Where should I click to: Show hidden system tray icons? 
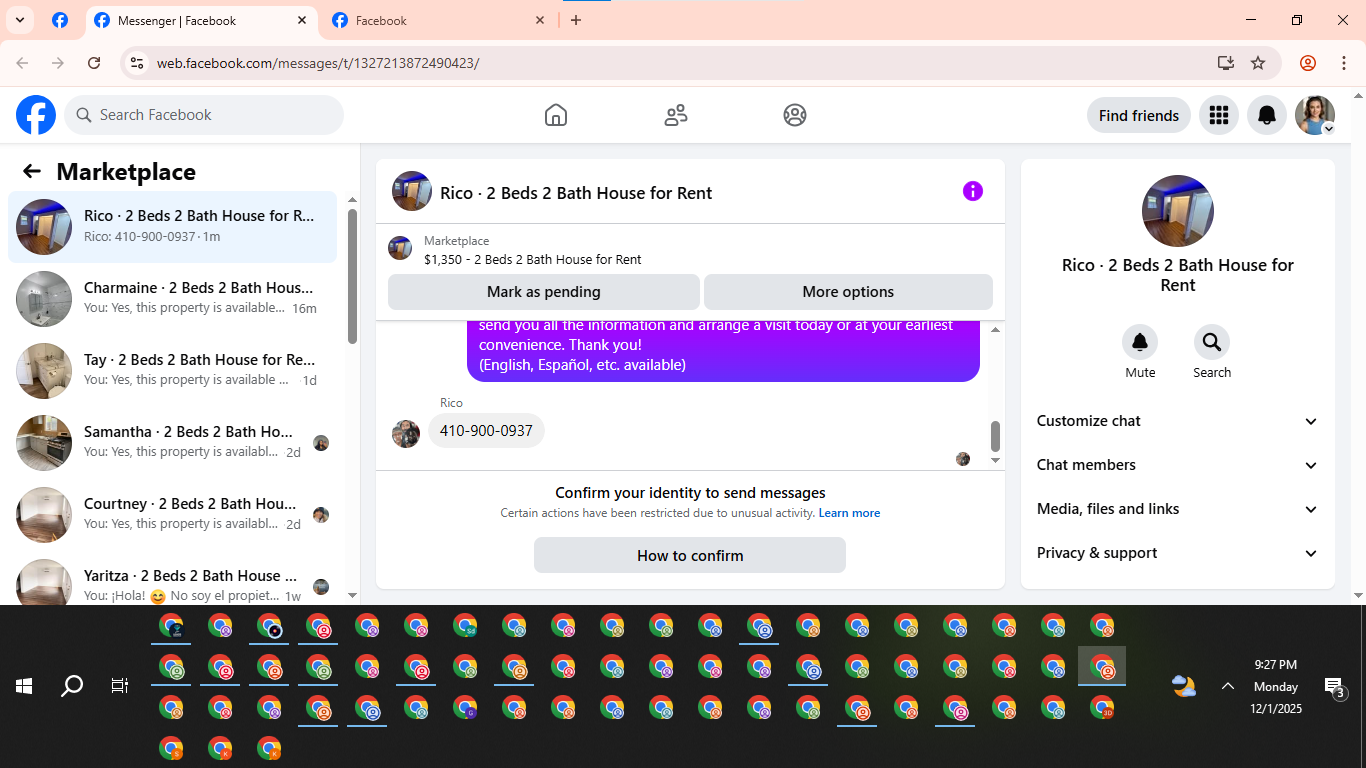(x=1227, y=686)
